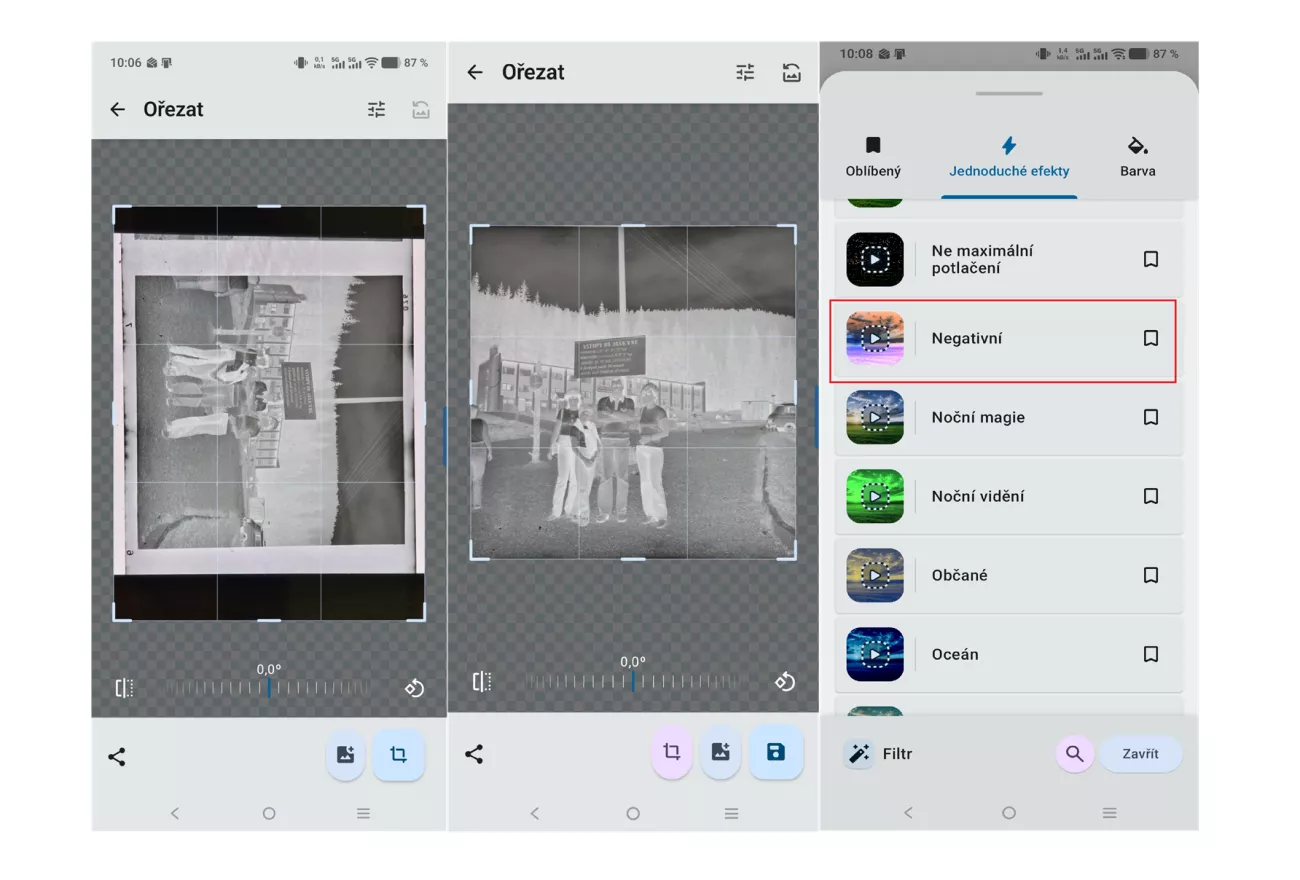Switch to the Oblíbený tab
The height and width of the screenshot is (880, 1300).
[x=873, y=158]
